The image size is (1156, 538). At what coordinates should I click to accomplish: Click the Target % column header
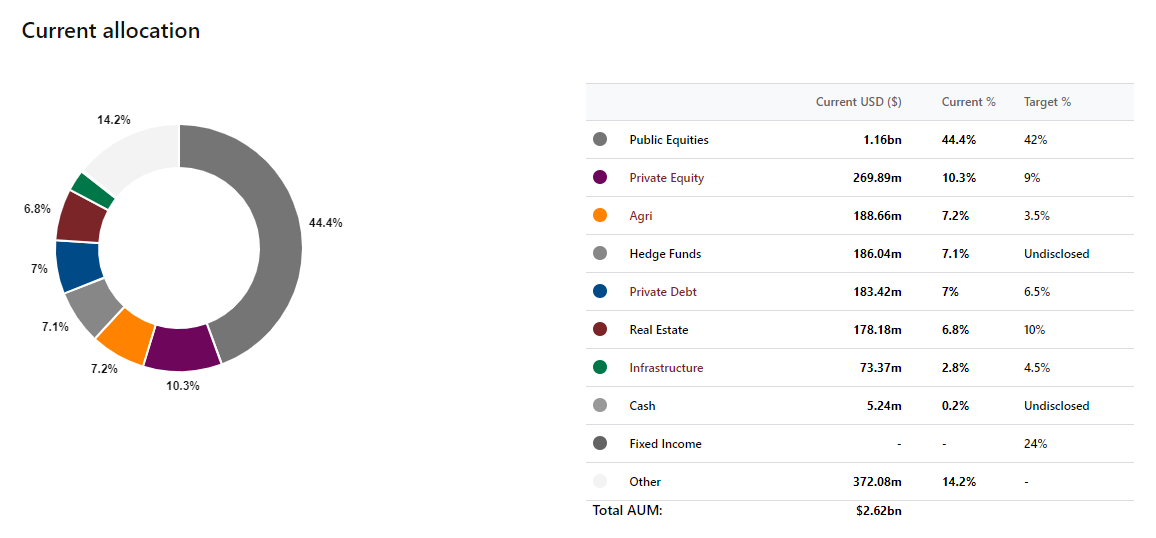(x=1047, y=102)
